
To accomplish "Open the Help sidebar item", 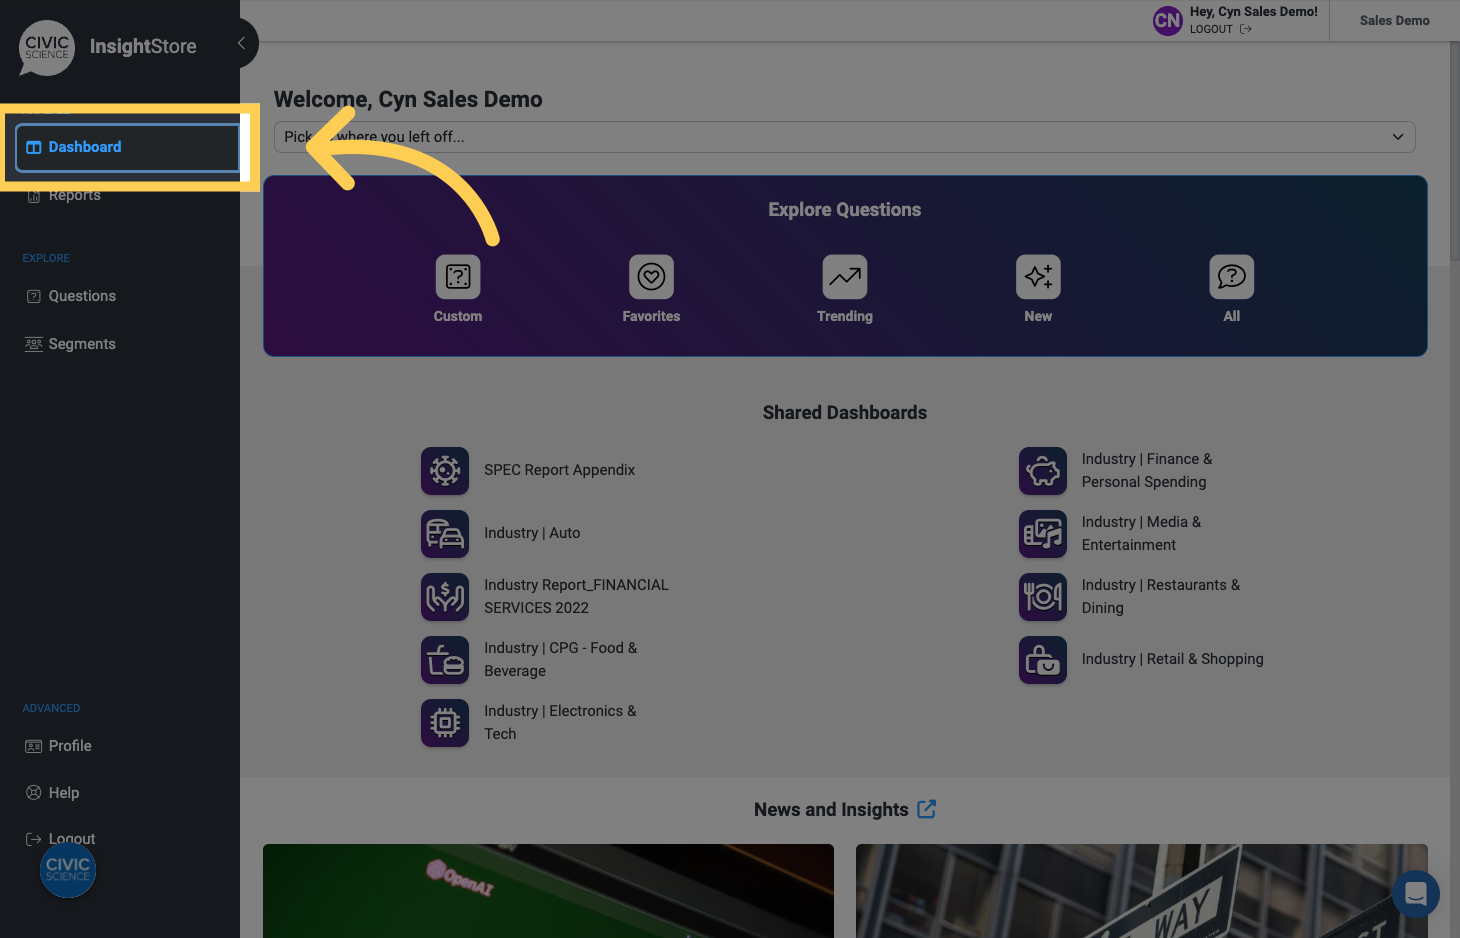I will [x=63, y=793].
